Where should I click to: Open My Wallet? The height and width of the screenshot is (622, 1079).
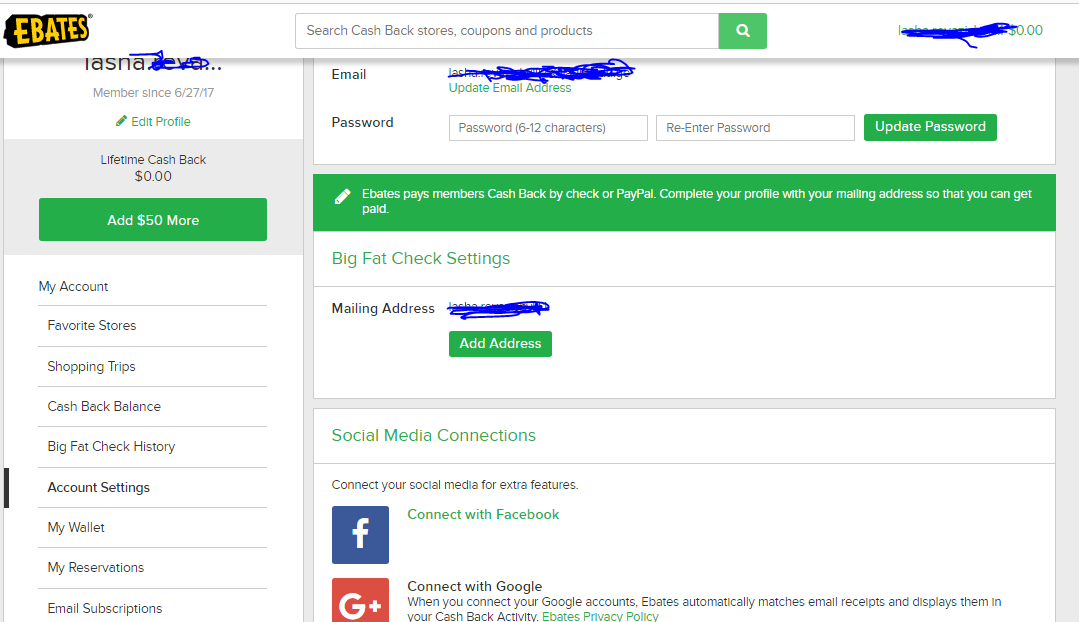pos(76,528)
